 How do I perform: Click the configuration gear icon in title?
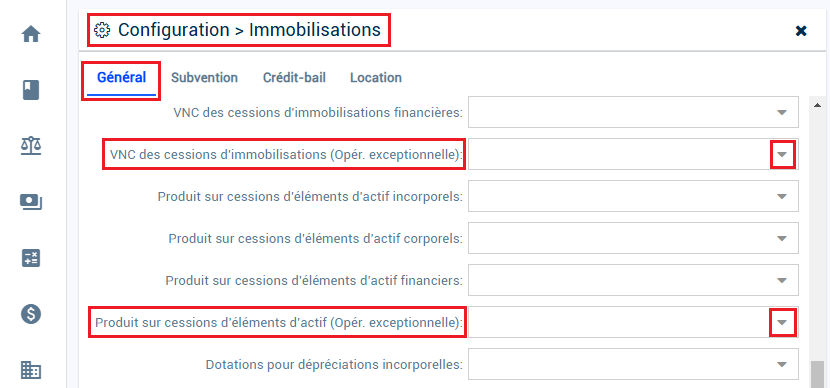[102, 30]
